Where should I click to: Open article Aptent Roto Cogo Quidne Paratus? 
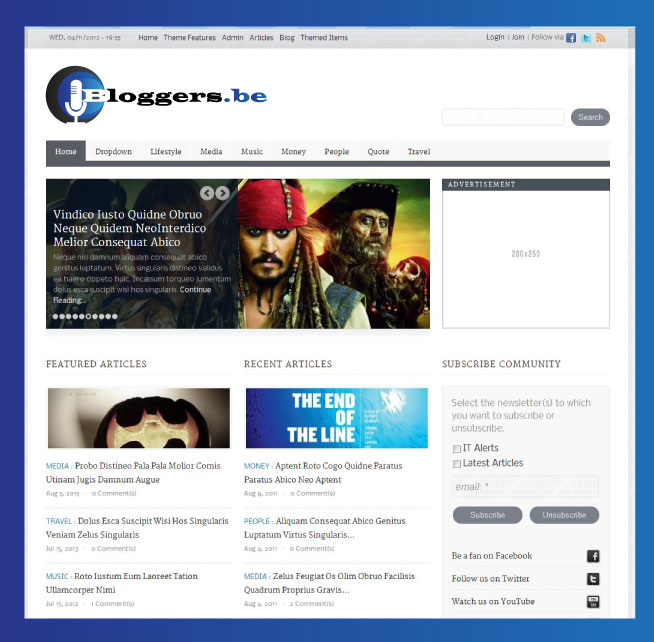[323, 473]
